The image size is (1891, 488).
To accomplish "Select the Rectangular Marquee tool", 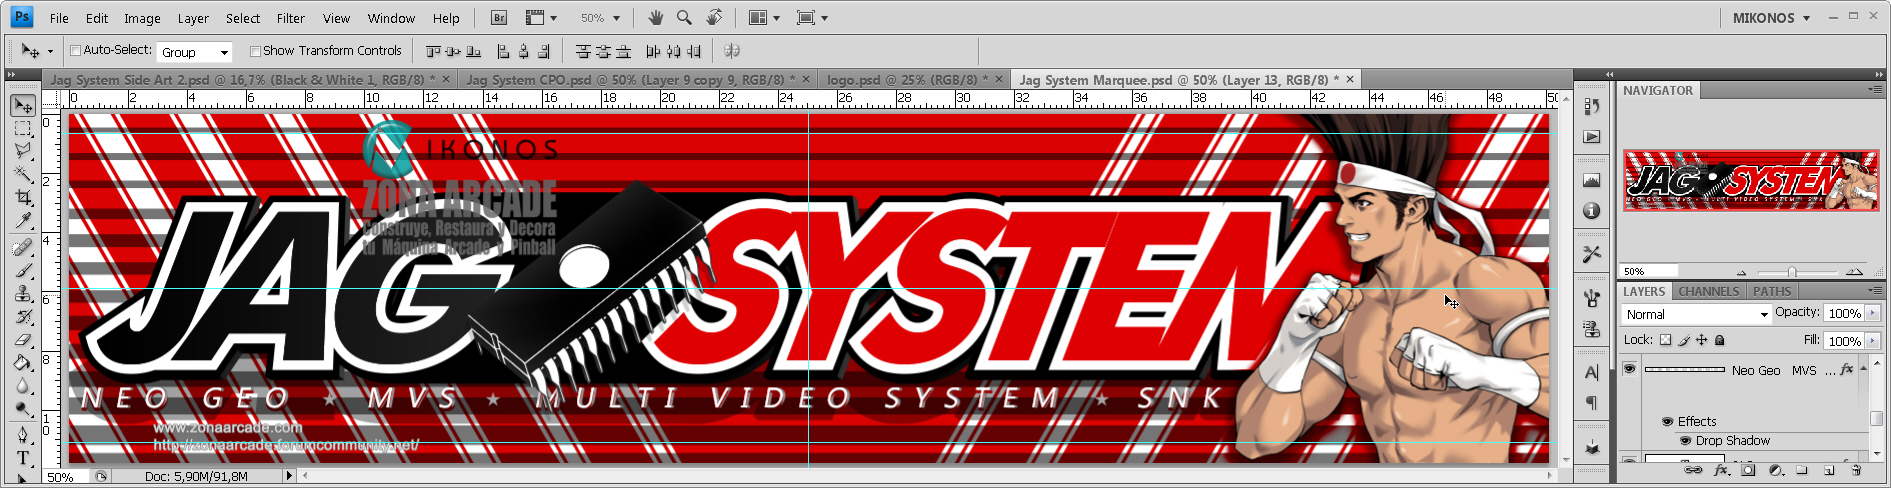I will 23,128.
